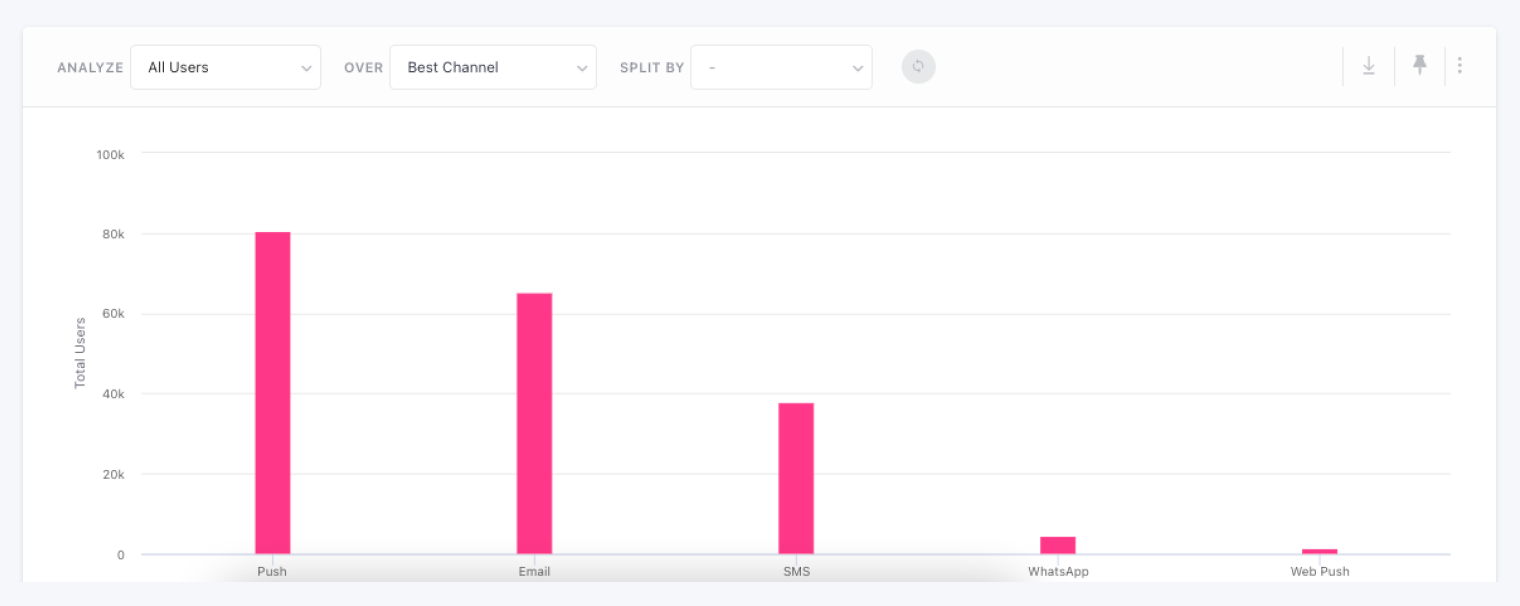The width and height of the screenshot is (1520, 606).
Task: Click the 'SMS' x-axis label
Action: [x=796, y=572]
